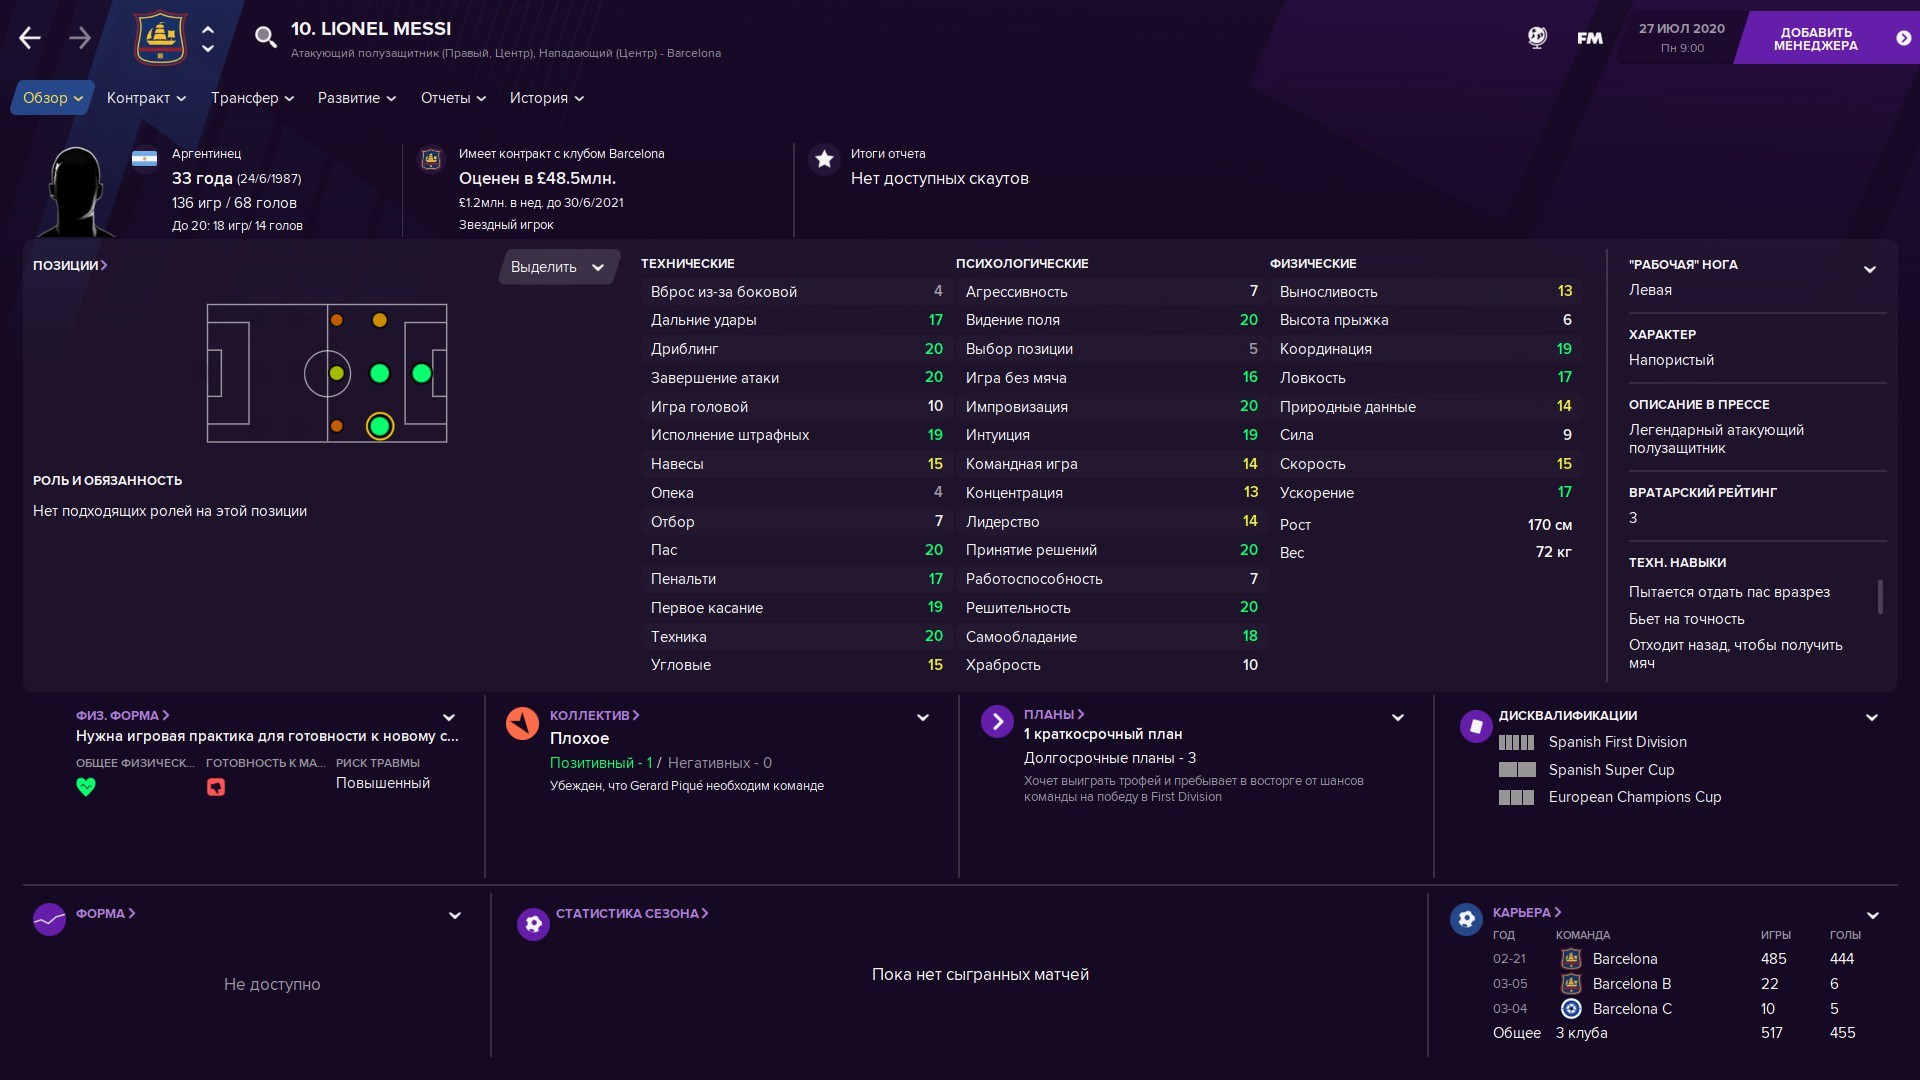Open the Barcelona club badge
Viewport: 1920px width, 1080px height.
[160, 38]
